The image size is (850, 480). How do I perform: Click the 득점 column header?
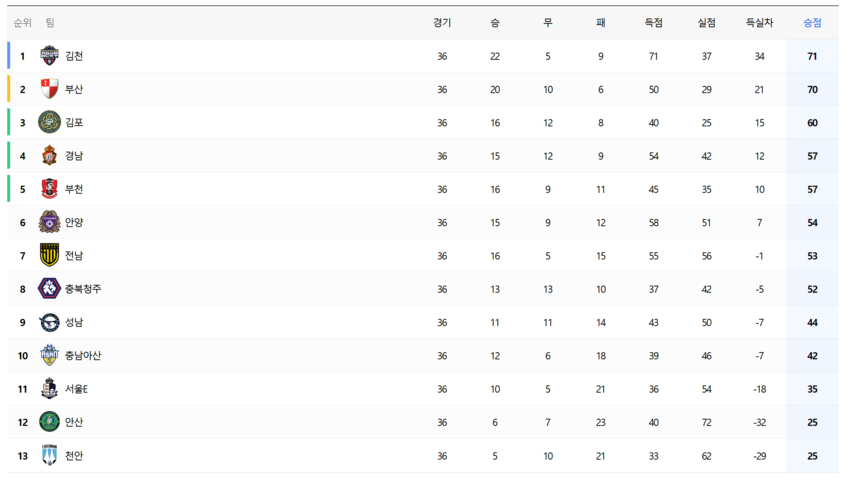(x=653, y=23)
